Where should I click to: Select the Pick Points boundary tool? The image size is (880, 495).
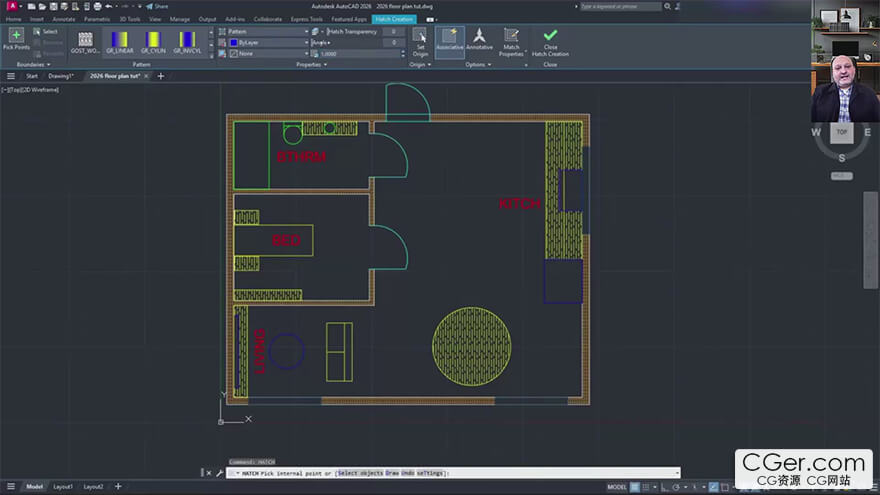point(16,39)
